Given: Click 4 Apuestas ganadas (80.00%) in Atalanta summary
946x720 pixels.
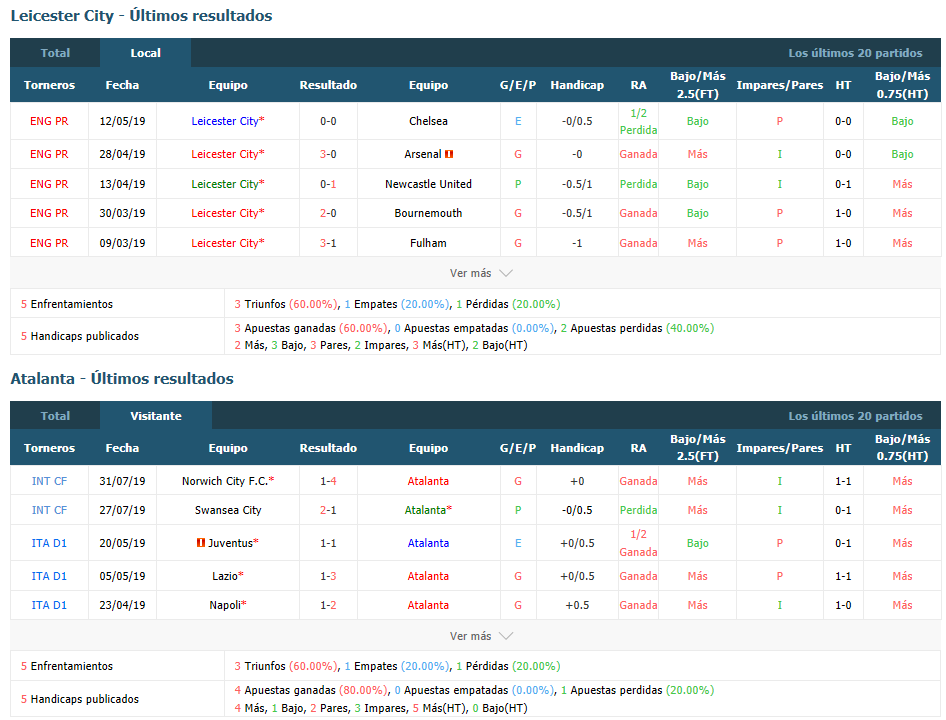Looking at the screenshot, I should pos(311,690).
